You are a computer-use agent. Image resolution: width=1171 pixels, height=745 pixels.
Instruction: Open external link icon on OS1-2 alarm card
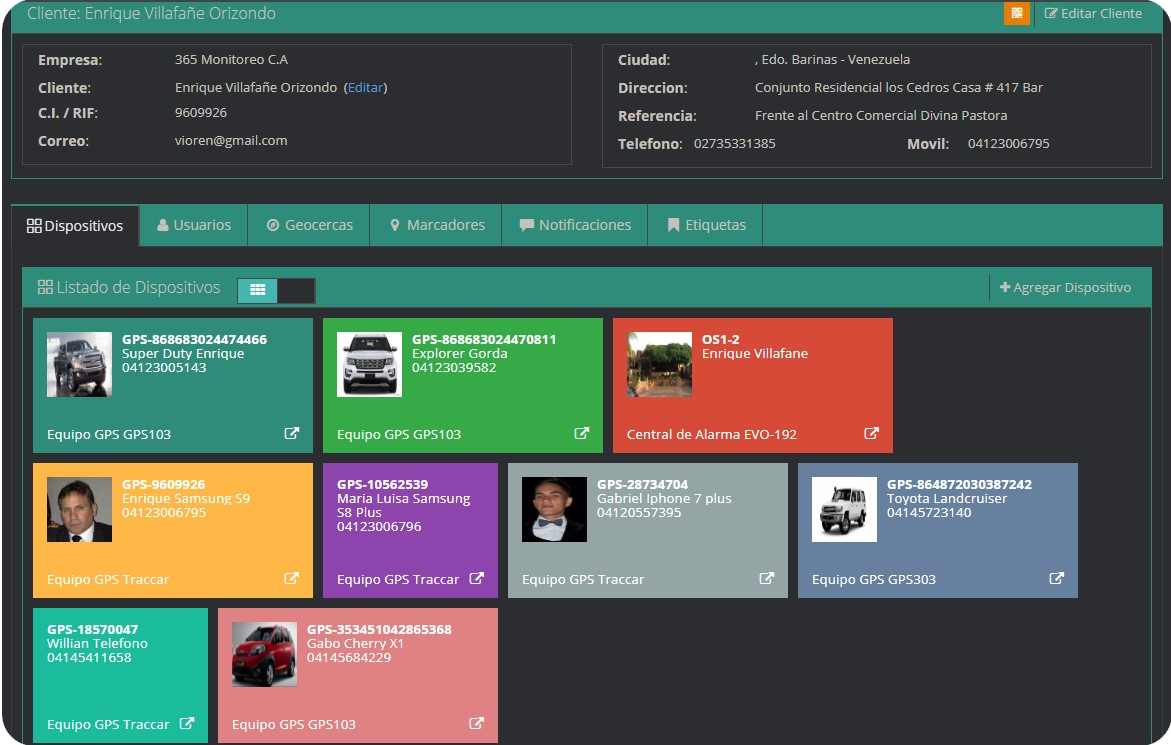[871, 434]
